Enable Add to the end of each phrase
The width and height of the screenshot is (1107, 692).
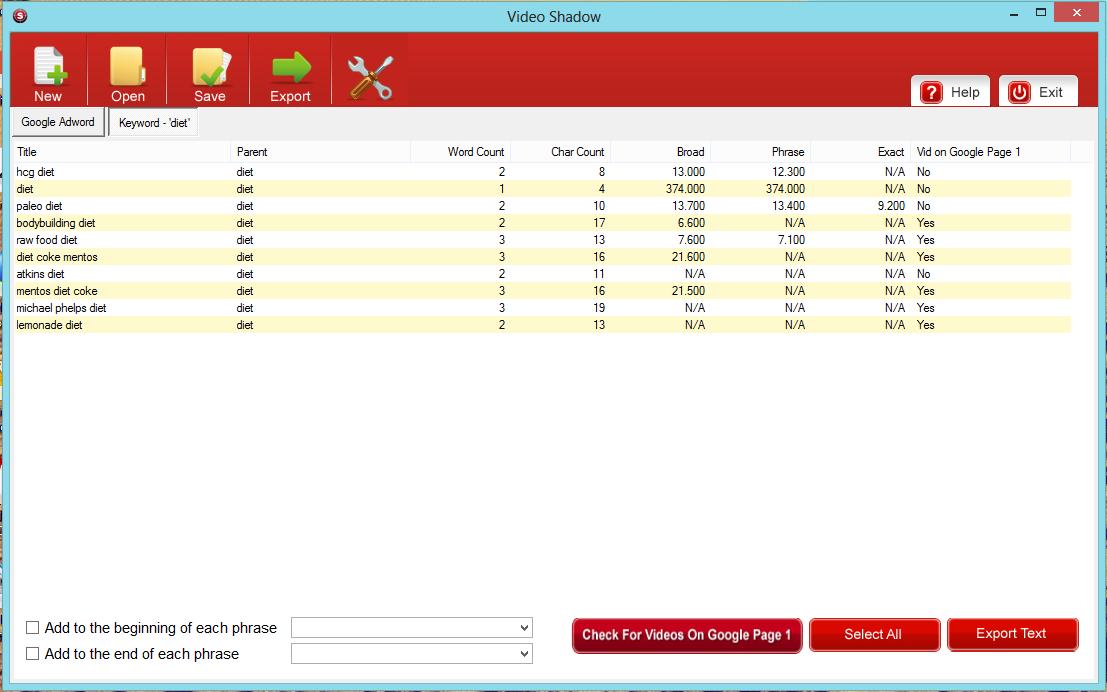point(32,654)
